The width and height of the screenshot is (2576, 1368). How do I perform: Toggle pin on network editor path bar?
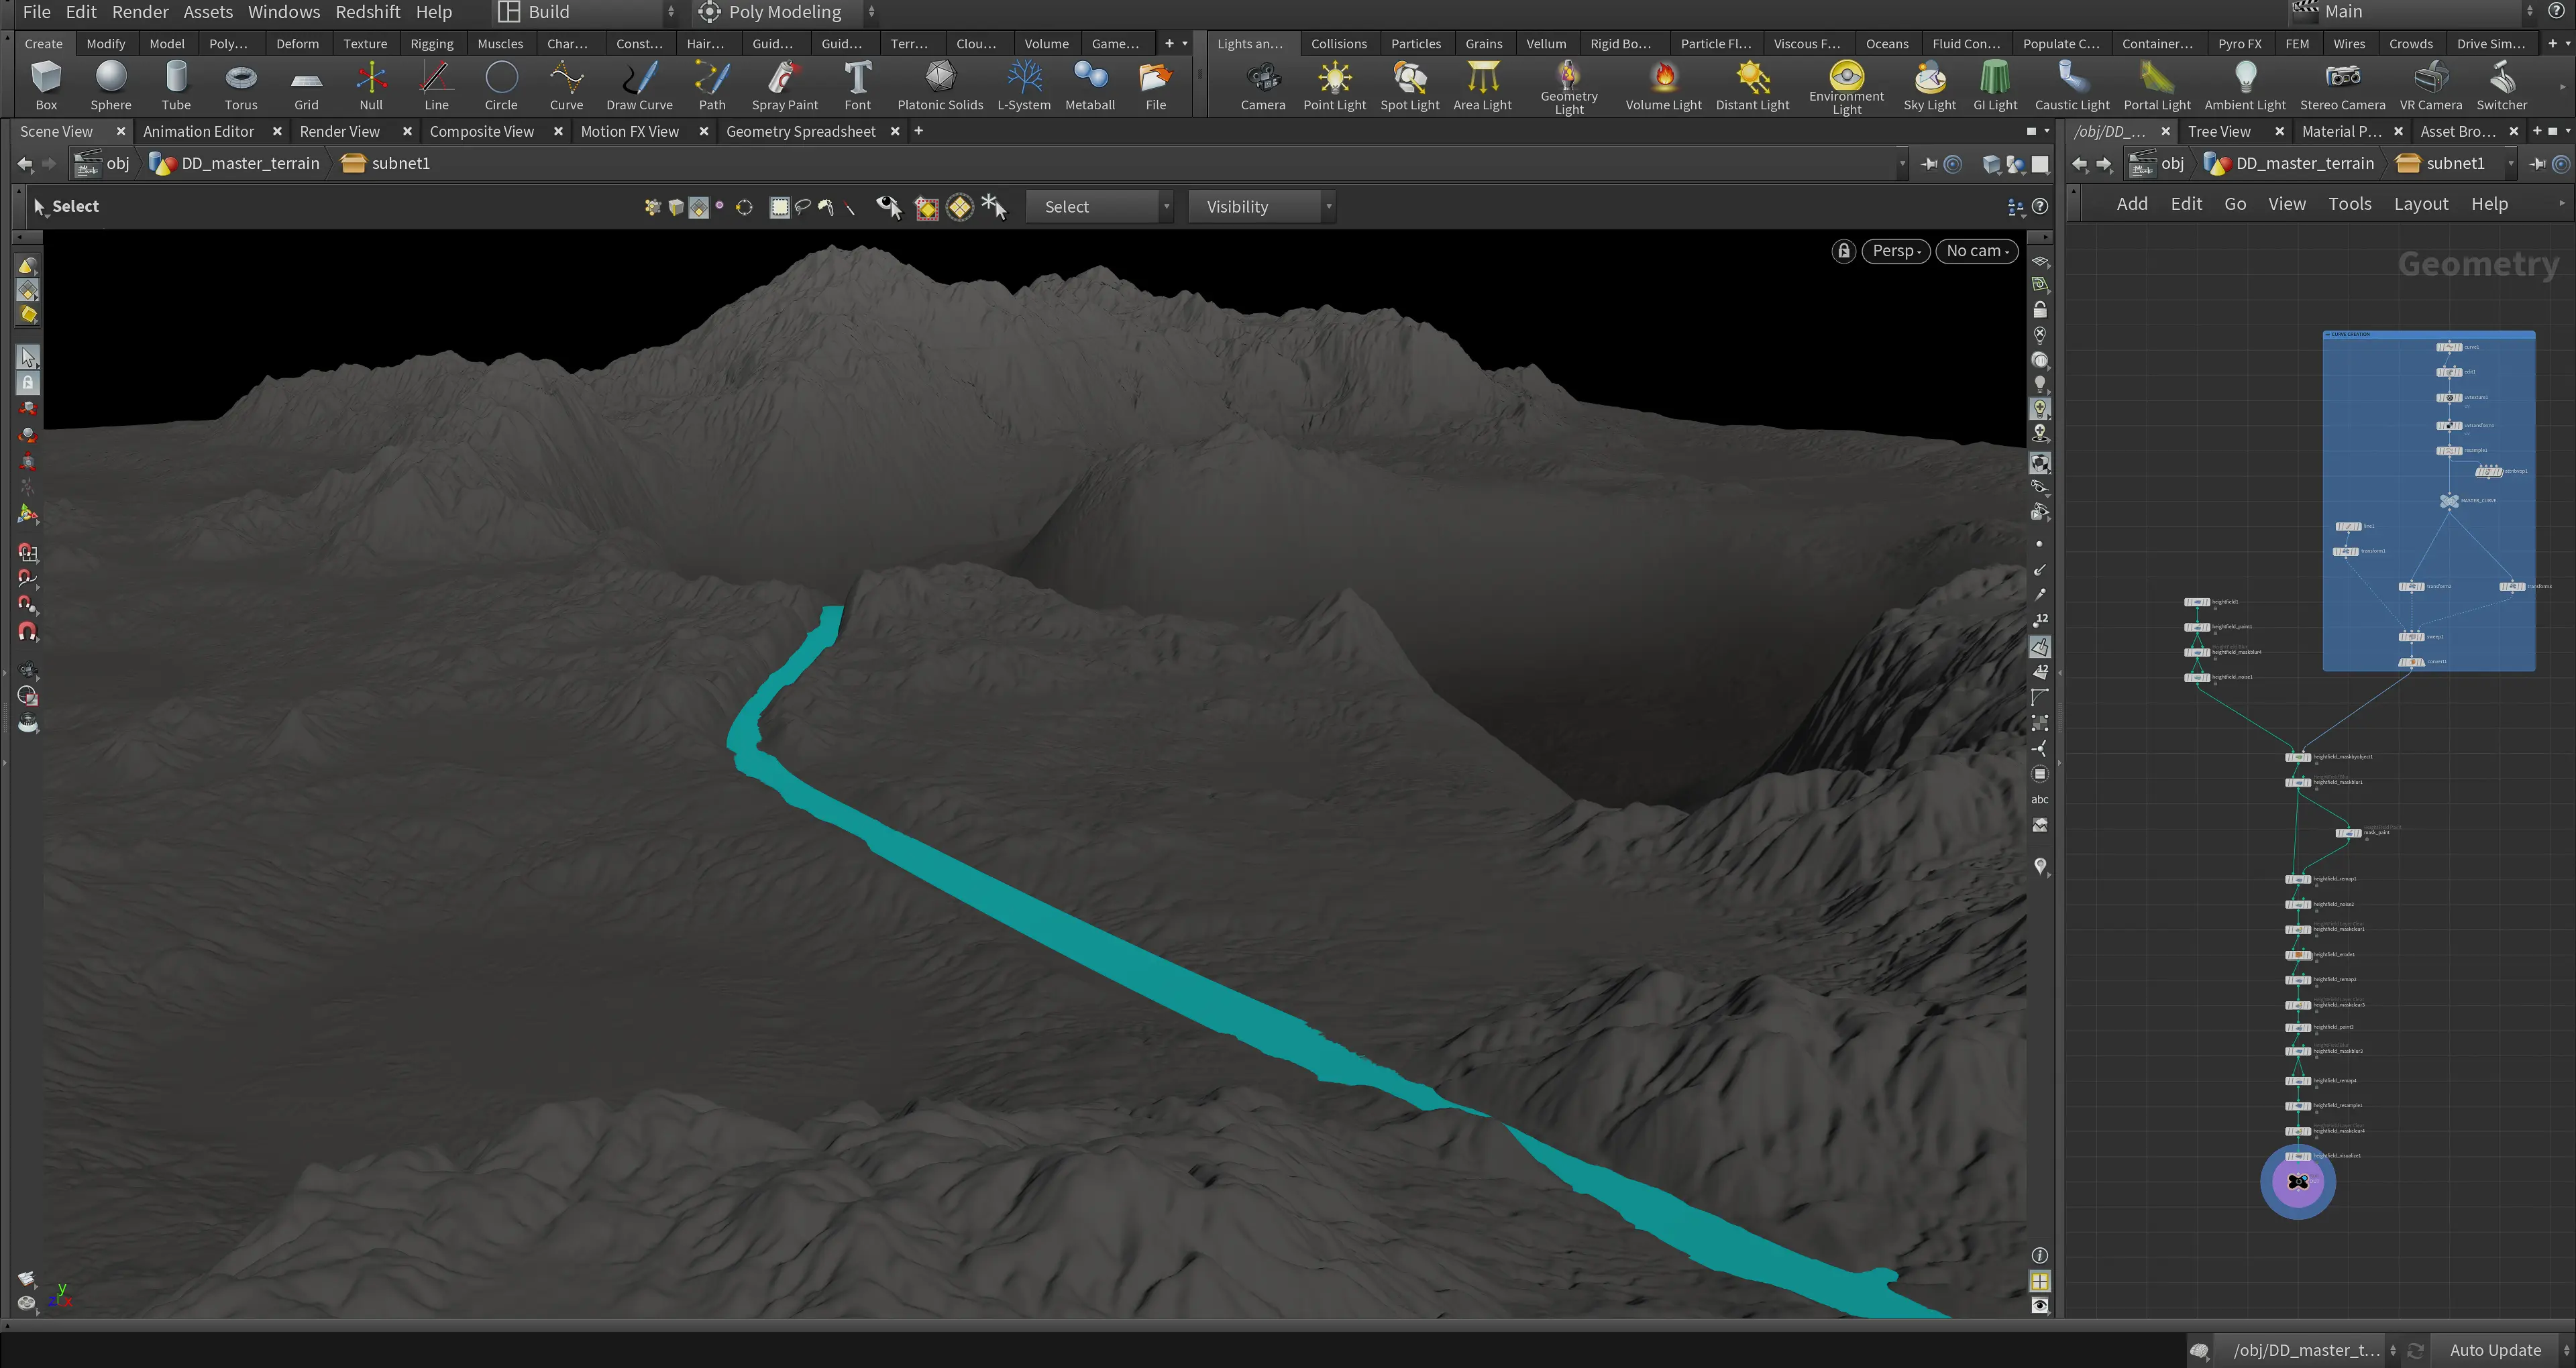[x=2537, y=164]
